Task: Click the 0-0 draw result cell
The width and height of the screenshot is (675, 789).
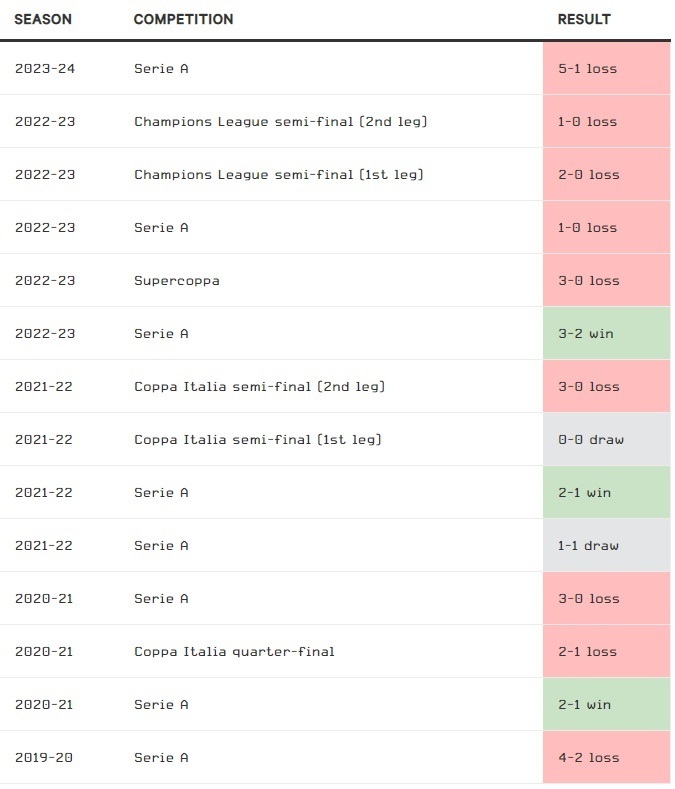Action: 605,440
